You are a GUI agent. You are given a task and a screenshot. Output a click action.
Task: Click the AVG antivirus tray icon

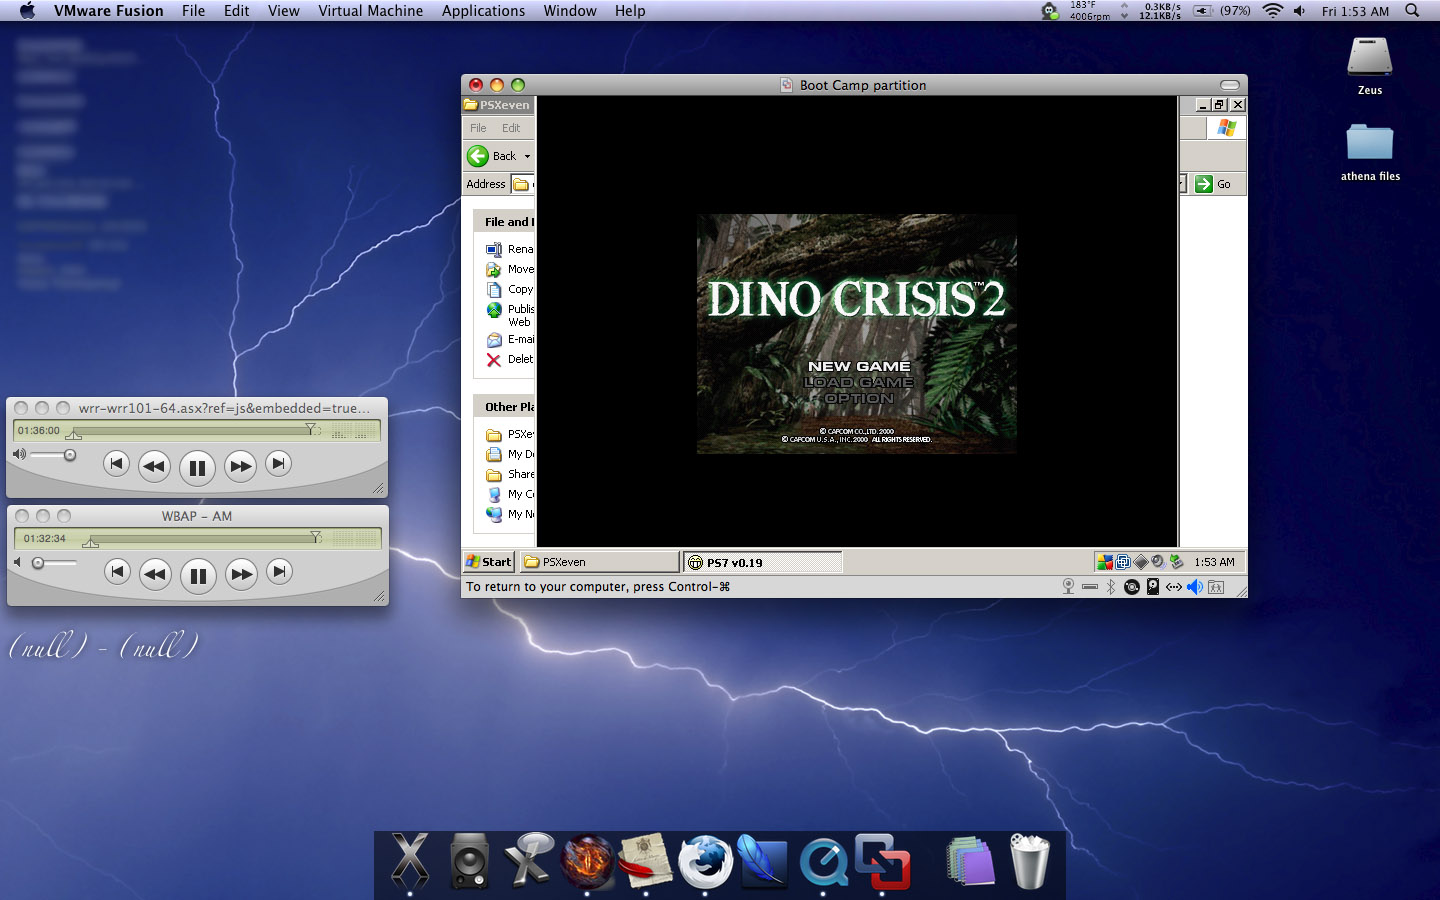click(x=1104, y=562)
